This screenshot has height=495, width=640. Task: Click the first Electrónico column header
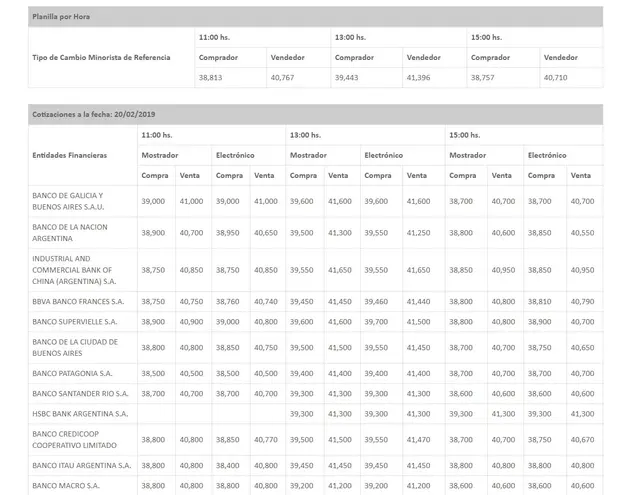(x=235, y=155)
